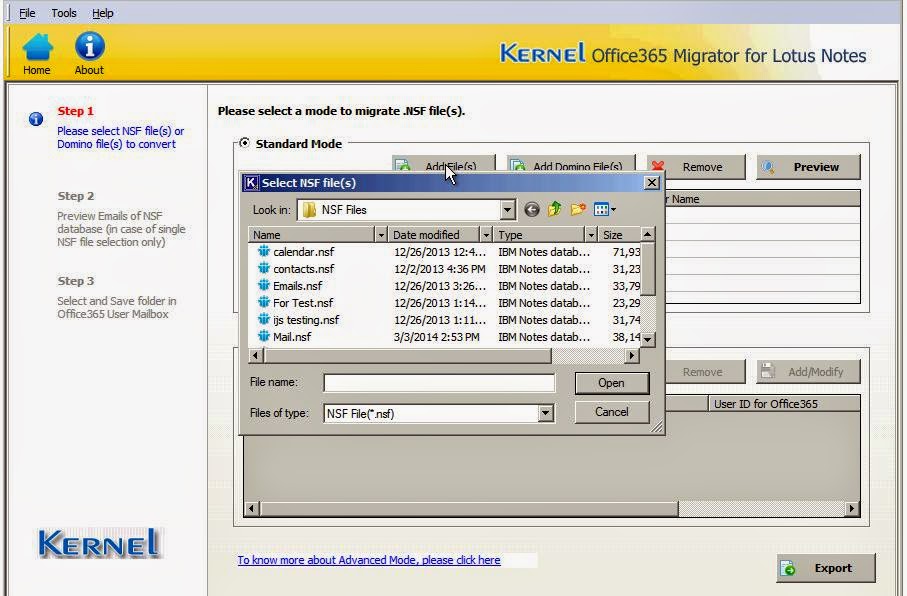Cancel the Select NSF file(s) dialog
907x596 pixels.
612,412
